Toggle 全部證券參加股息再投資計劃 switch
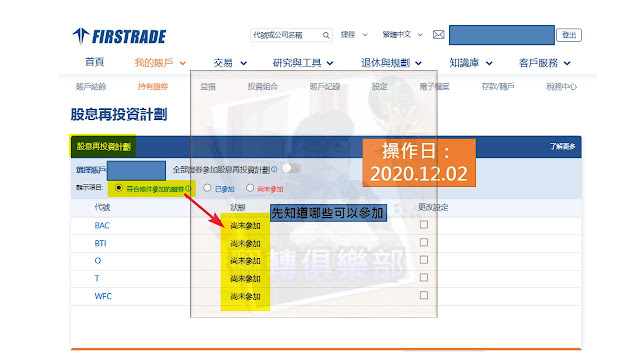Image resolution: width=640 pixels, height=360 pixels. click(291, 168)
